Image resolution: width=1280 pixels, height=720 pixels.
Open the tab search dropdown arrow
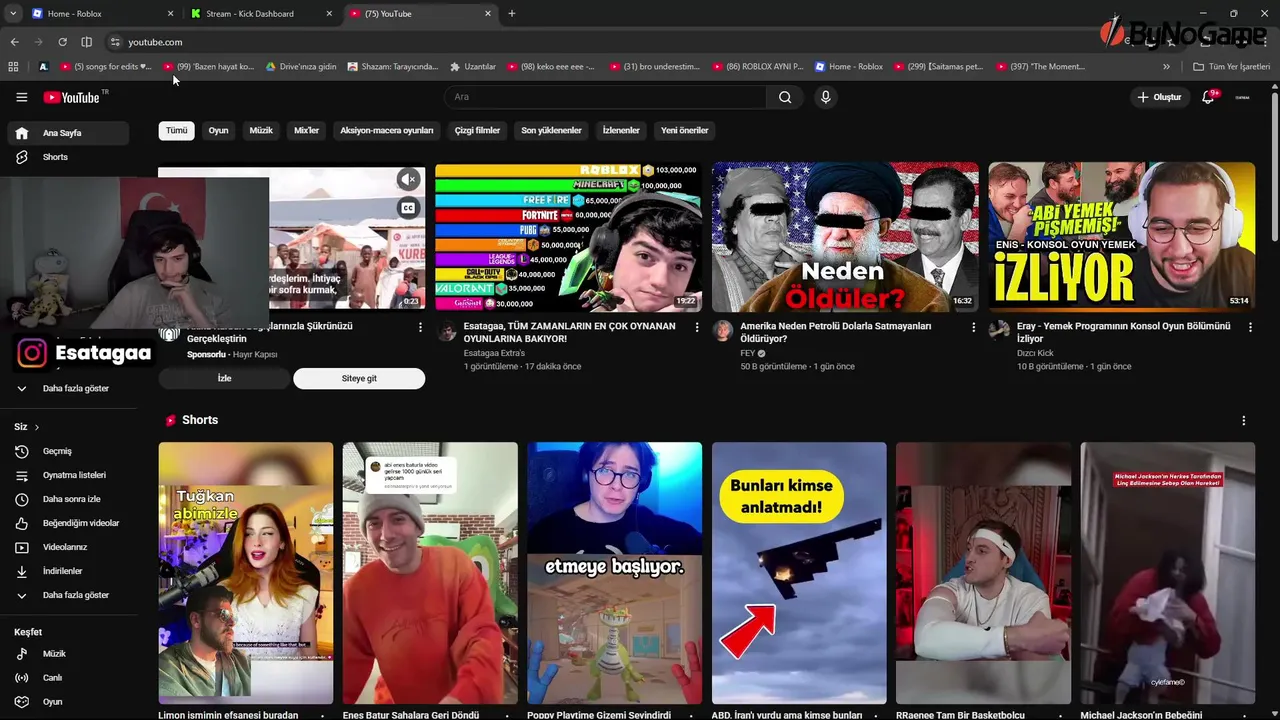[12, 14]
